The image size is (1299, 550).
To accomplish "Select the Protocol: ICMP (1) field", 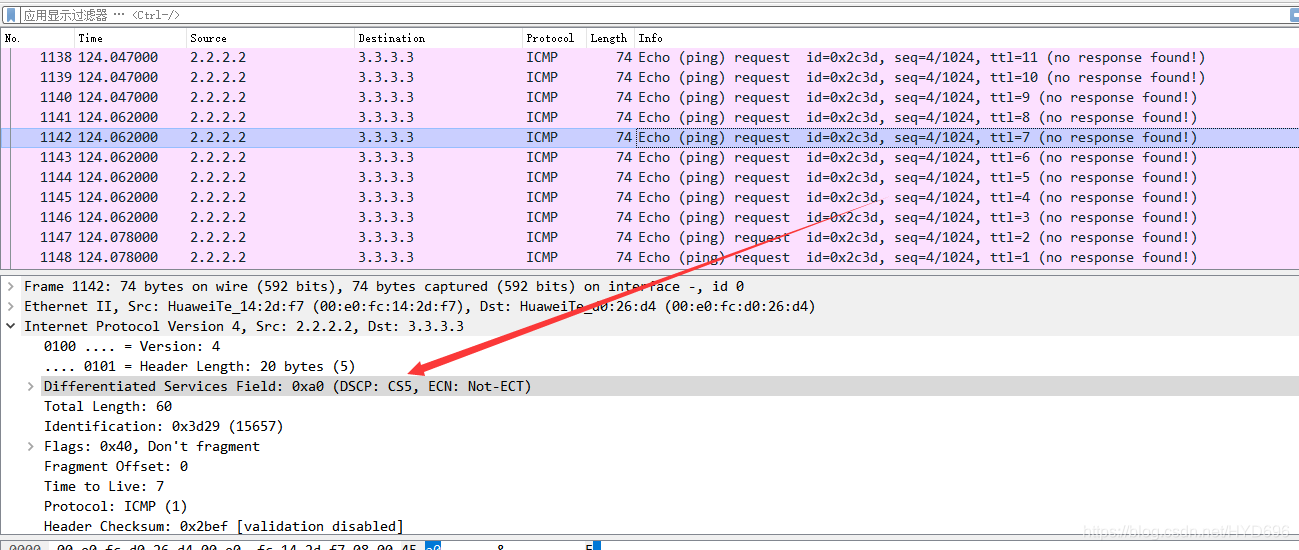I will pyautogui.click(x=116, y=506).
